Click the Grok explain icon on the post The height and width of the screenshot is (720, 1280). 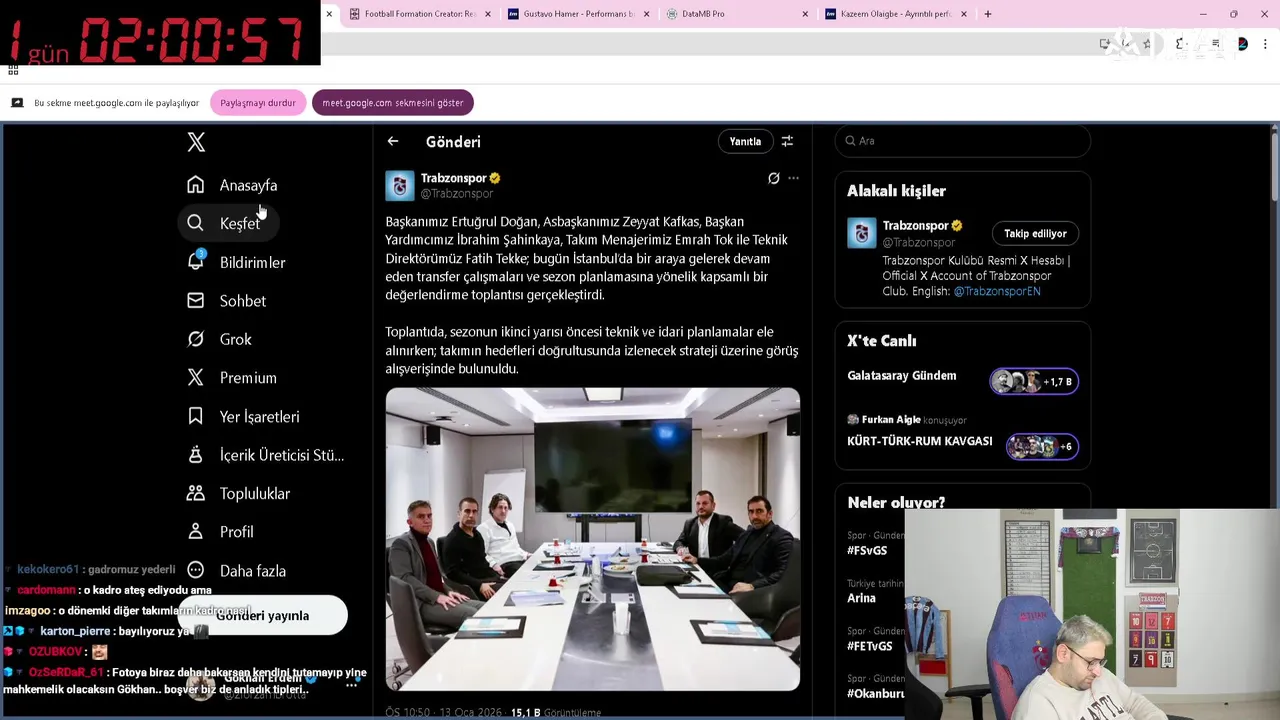(x=773, y=178)
